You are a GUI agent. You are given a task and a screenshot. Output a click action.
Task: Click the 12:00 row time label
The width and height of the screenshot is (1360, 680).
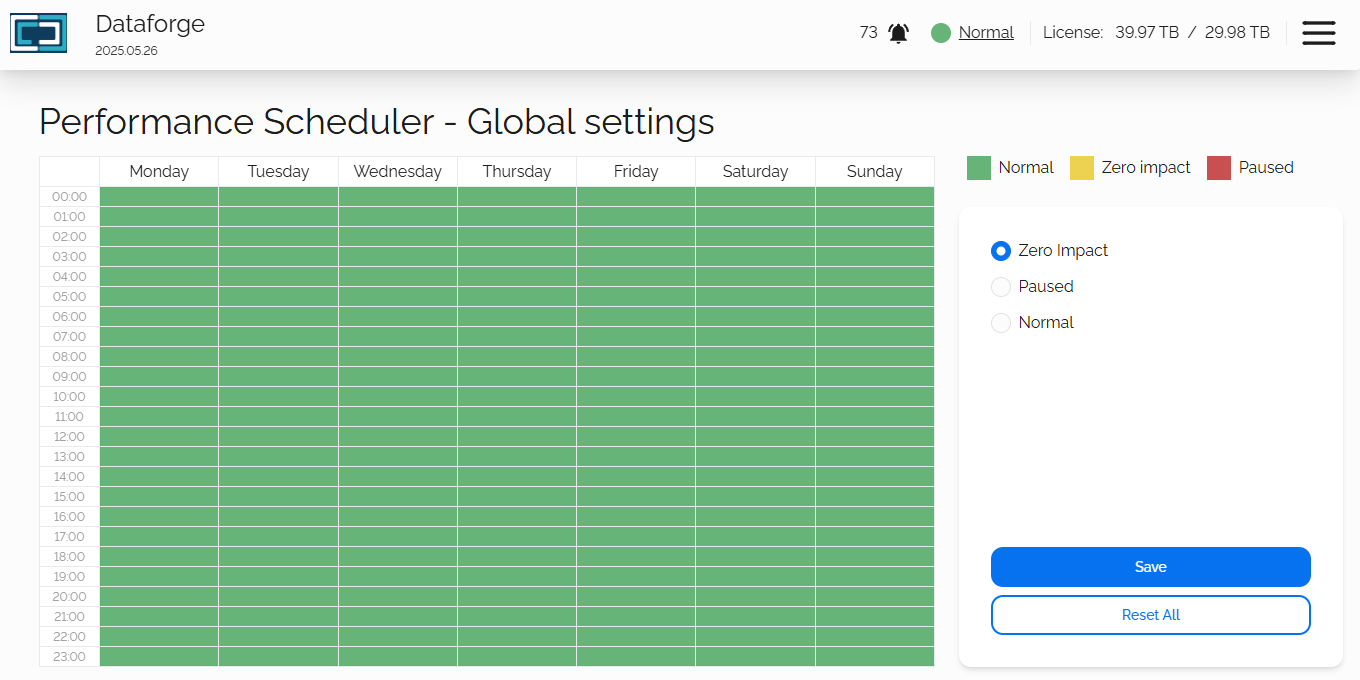coord(69,437)
